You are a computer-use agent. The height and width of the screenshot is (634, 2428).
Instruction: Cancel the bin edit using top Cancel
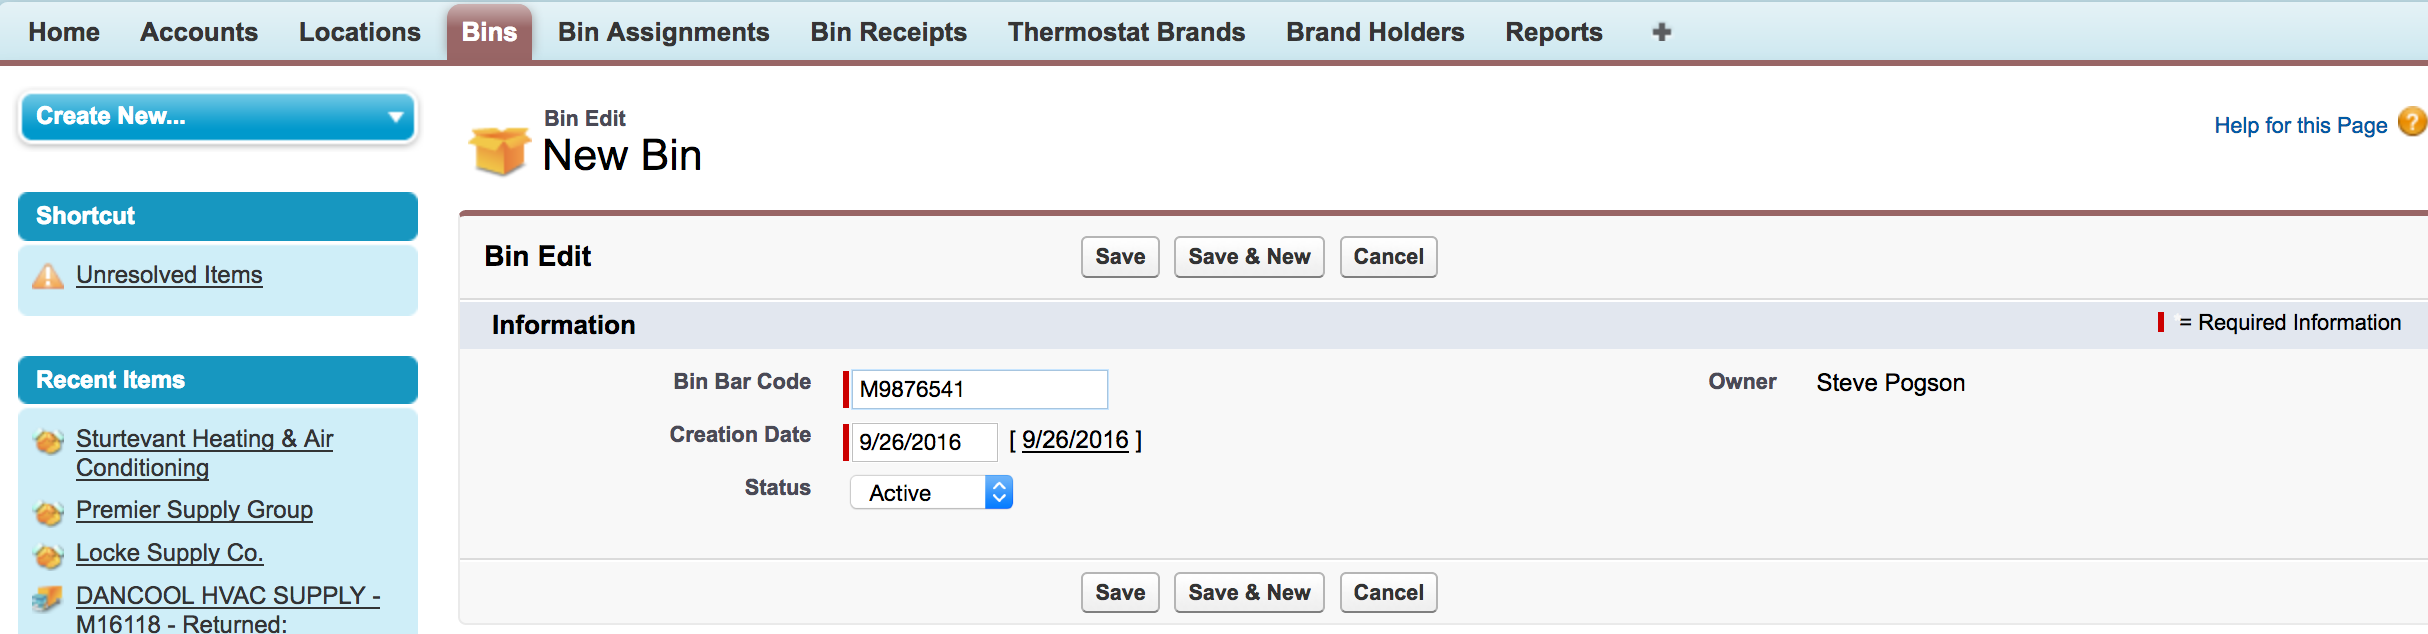[x=1387, y=257]
